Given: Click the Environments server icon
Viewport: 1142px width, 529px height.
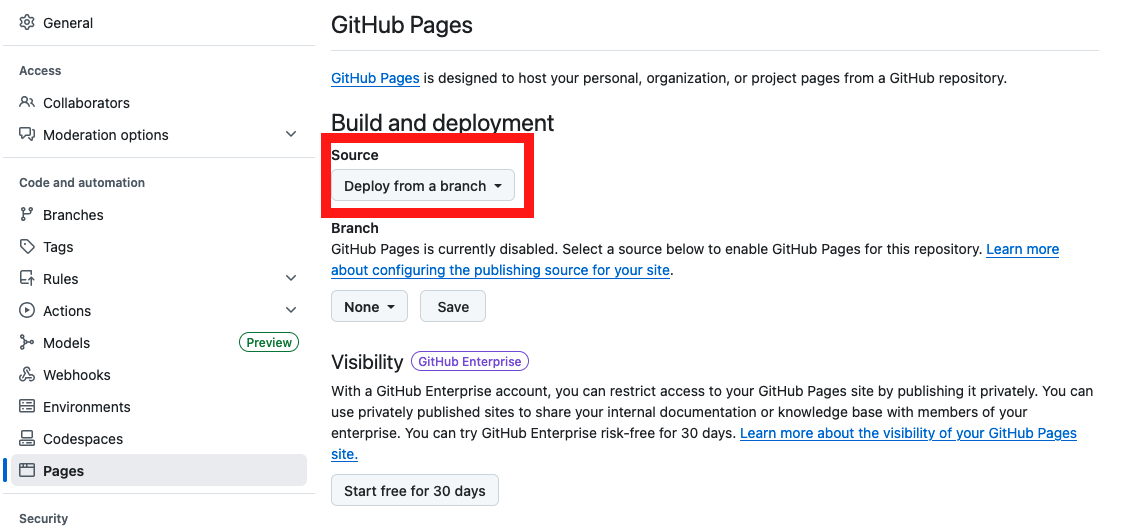Looking at the screenshot, I should (x=27, y=407).
